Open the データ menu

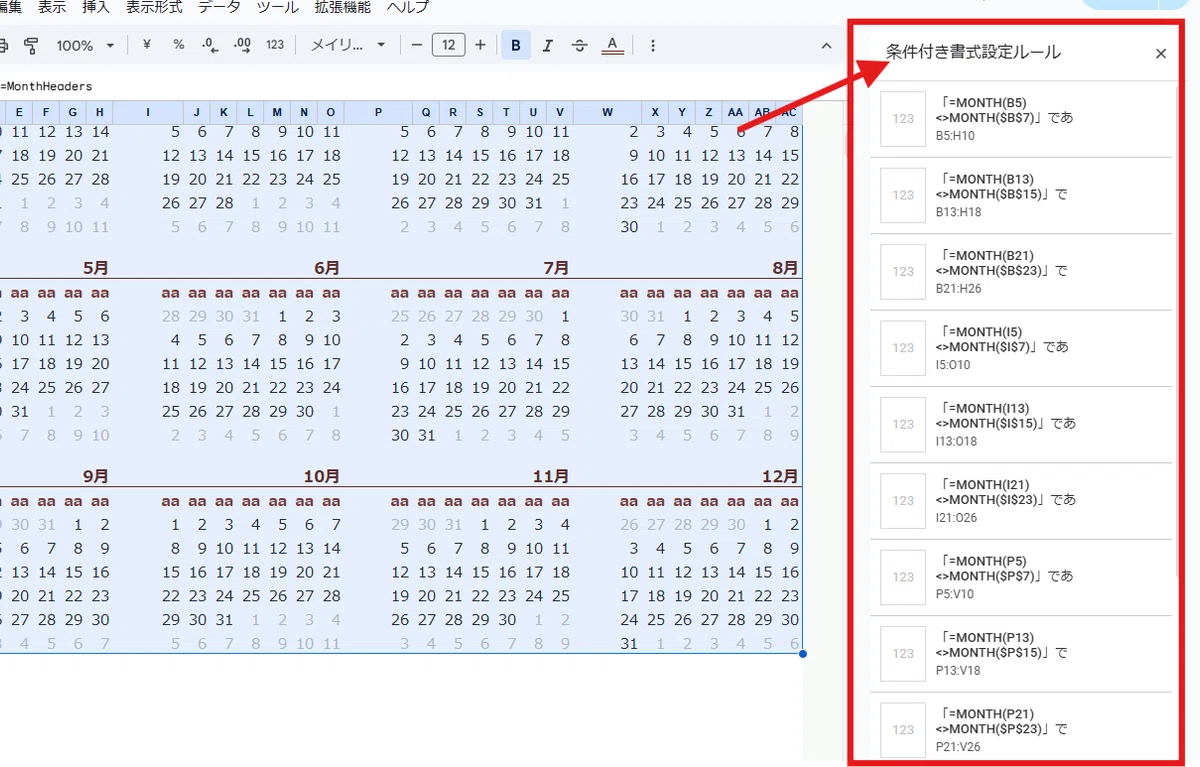coord(219,7)
